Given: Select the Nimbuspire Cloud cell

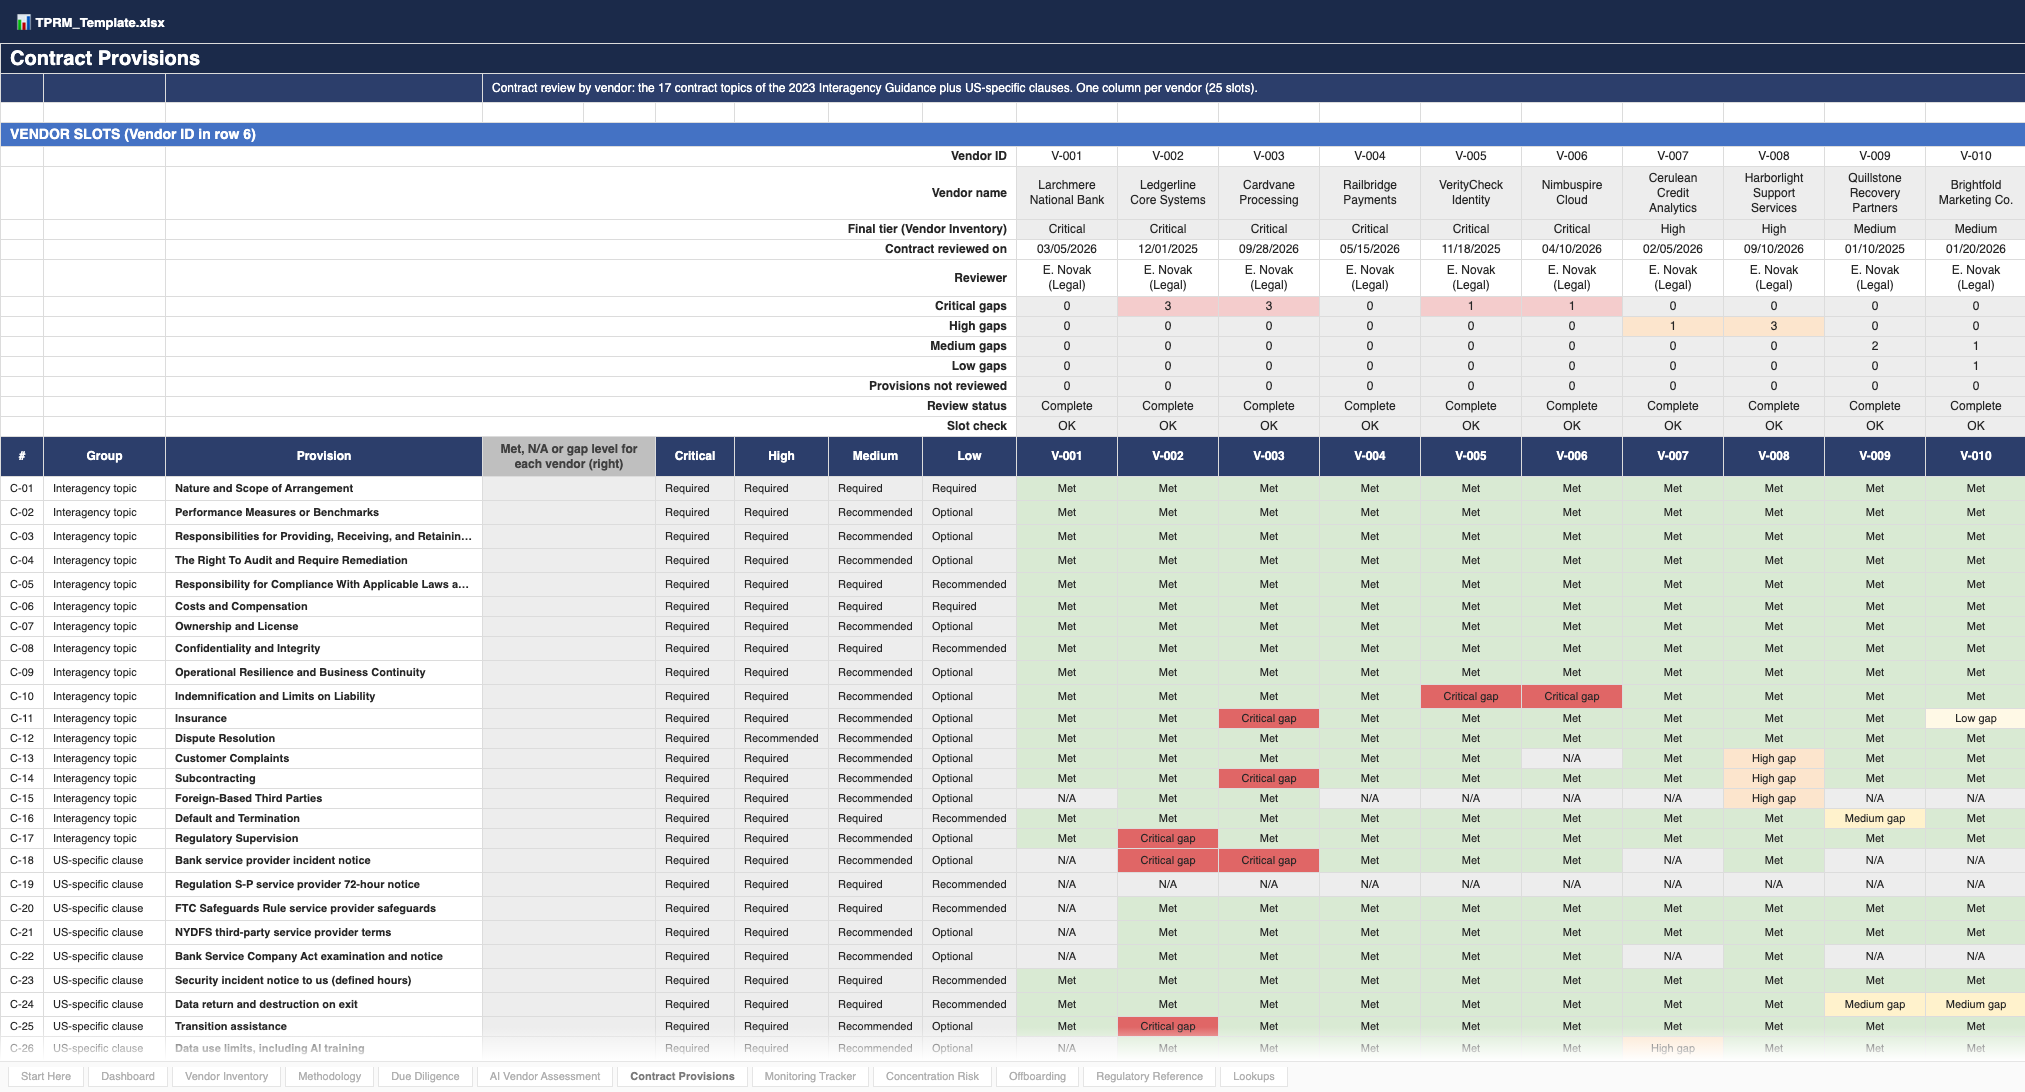Looking at the screenshot, I should (1572, 193).
